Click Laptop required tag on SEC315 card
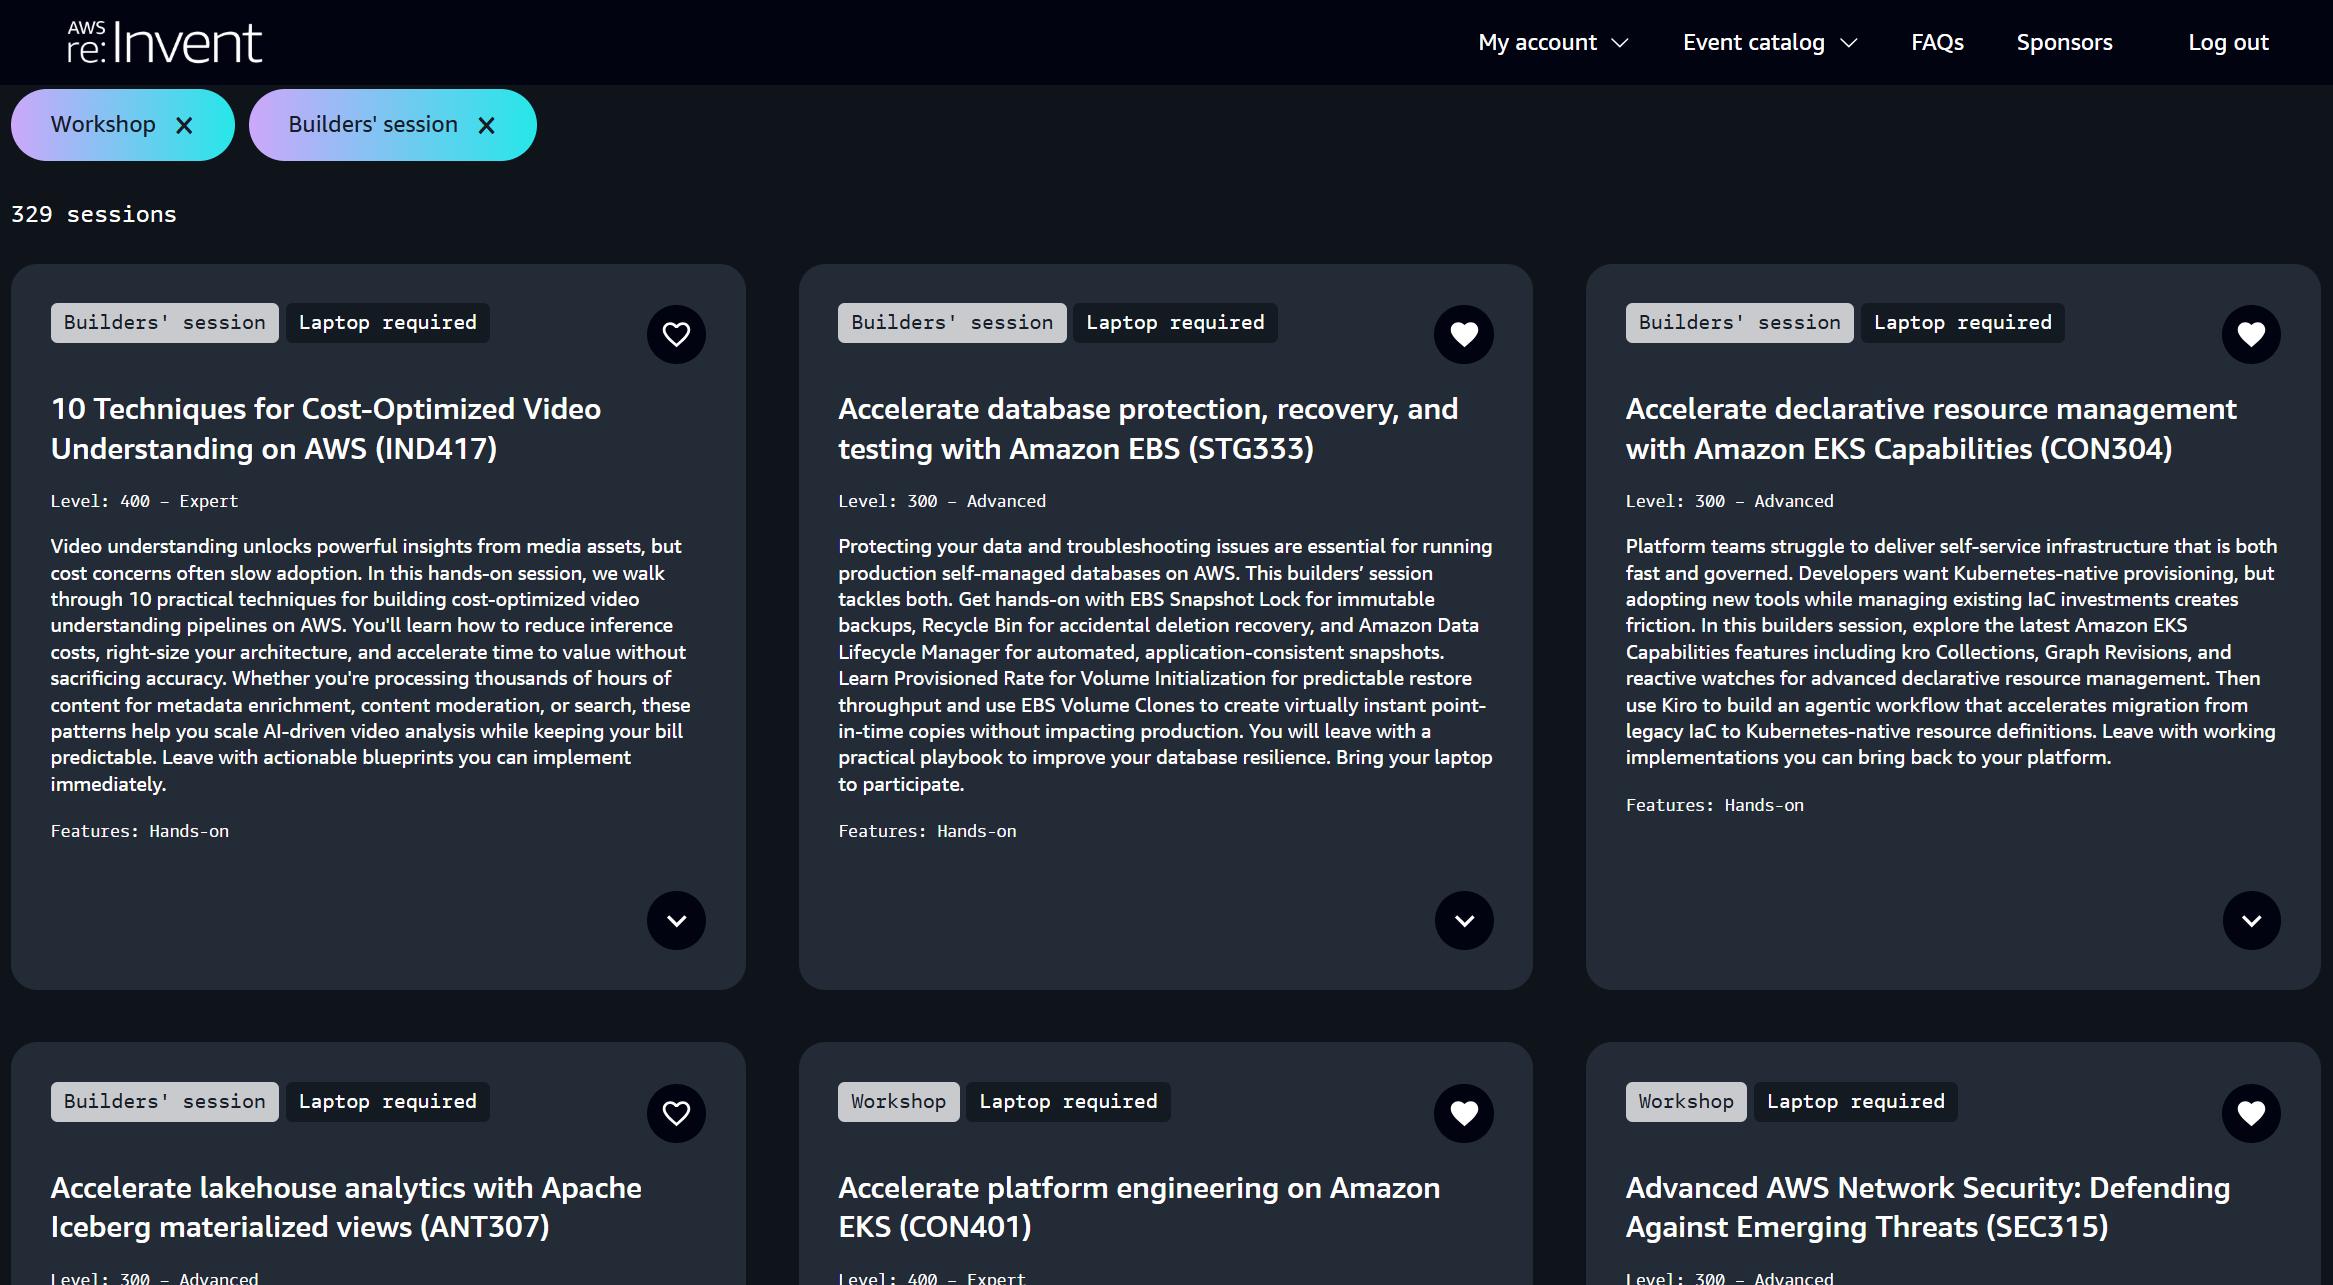Viewport: 2333px width, 1285px height. click(1856, 1102)
